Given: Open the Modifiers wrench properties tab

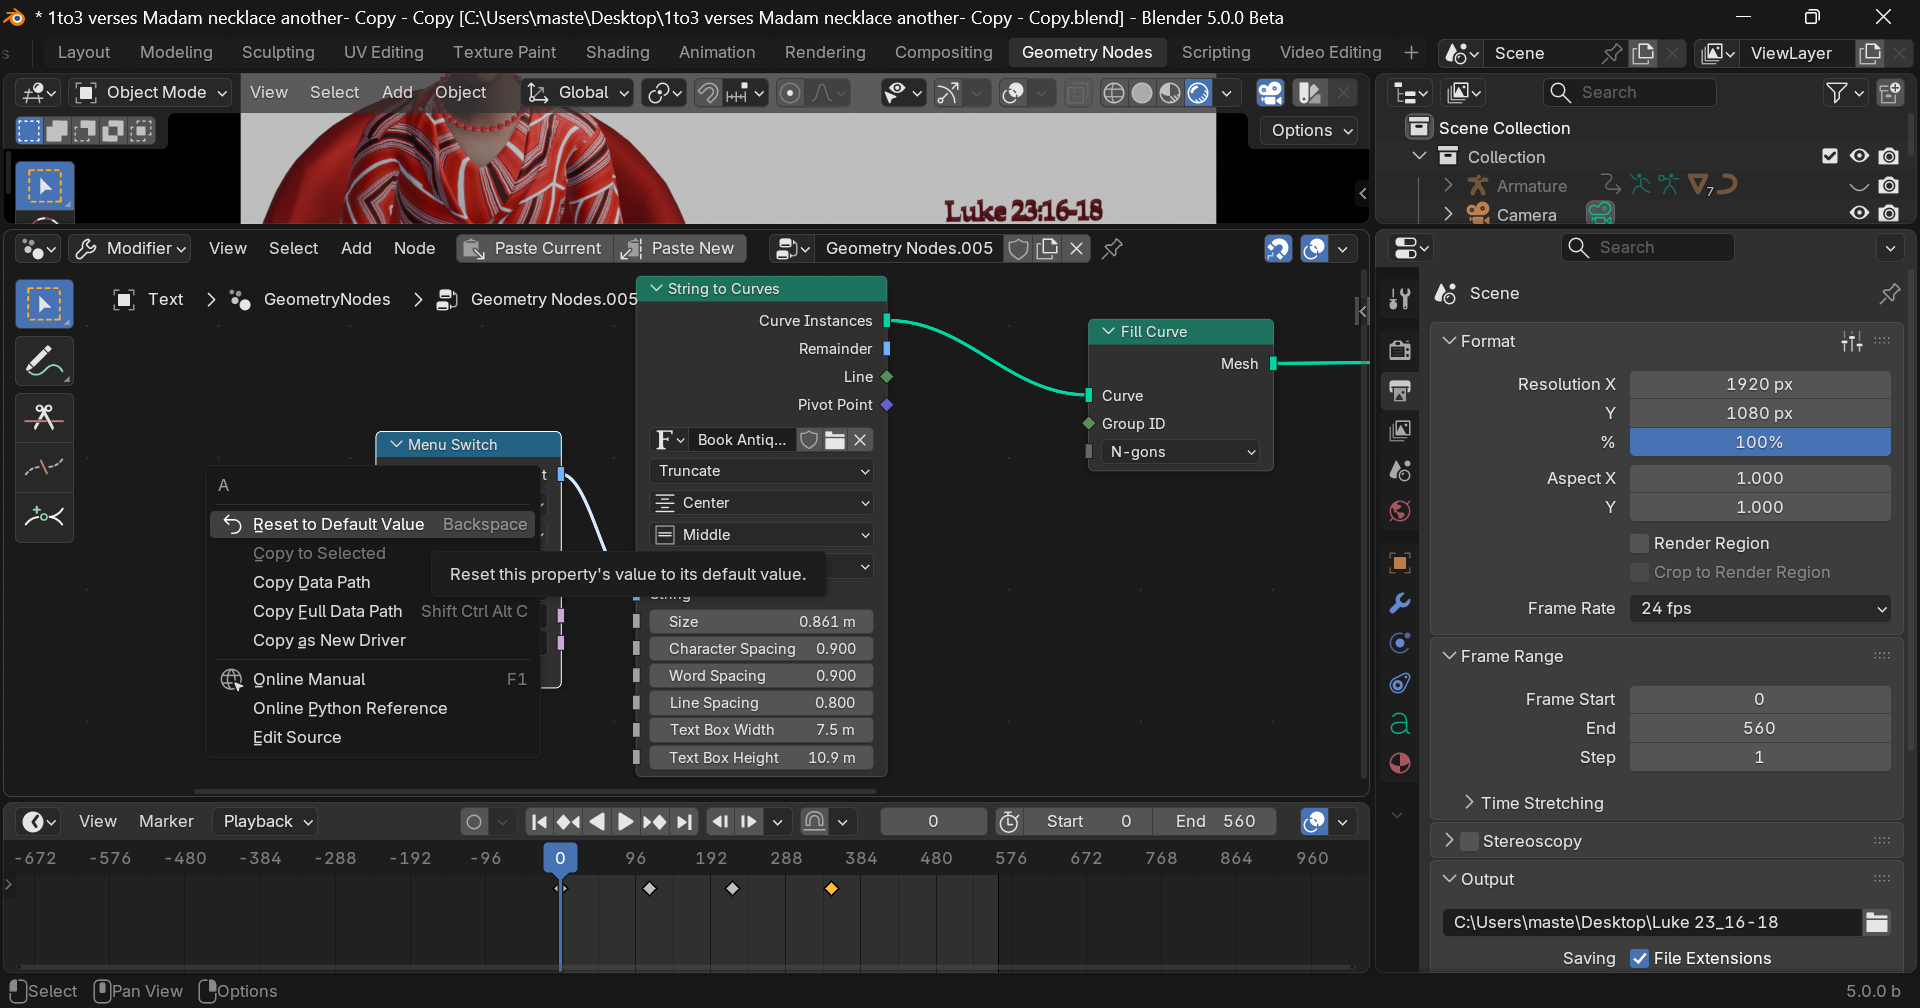Looking at the screenshot, I should (x=1400, y=602).
